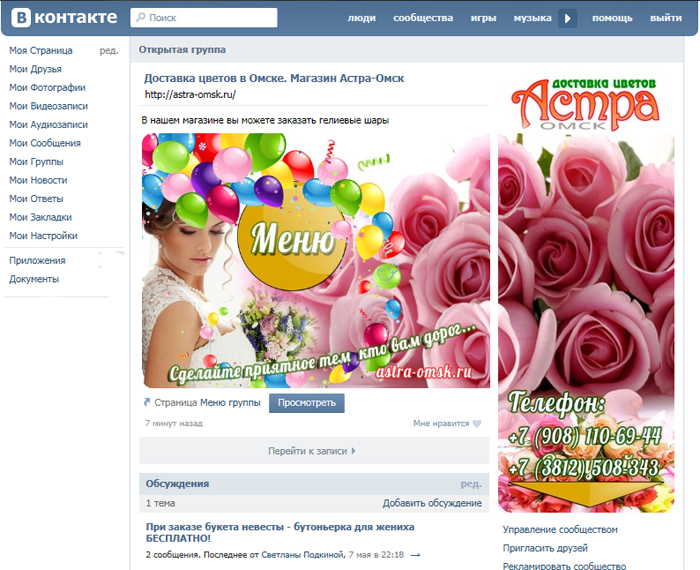
Task: Click the VKontakte logo
Action: coord(64,17)
